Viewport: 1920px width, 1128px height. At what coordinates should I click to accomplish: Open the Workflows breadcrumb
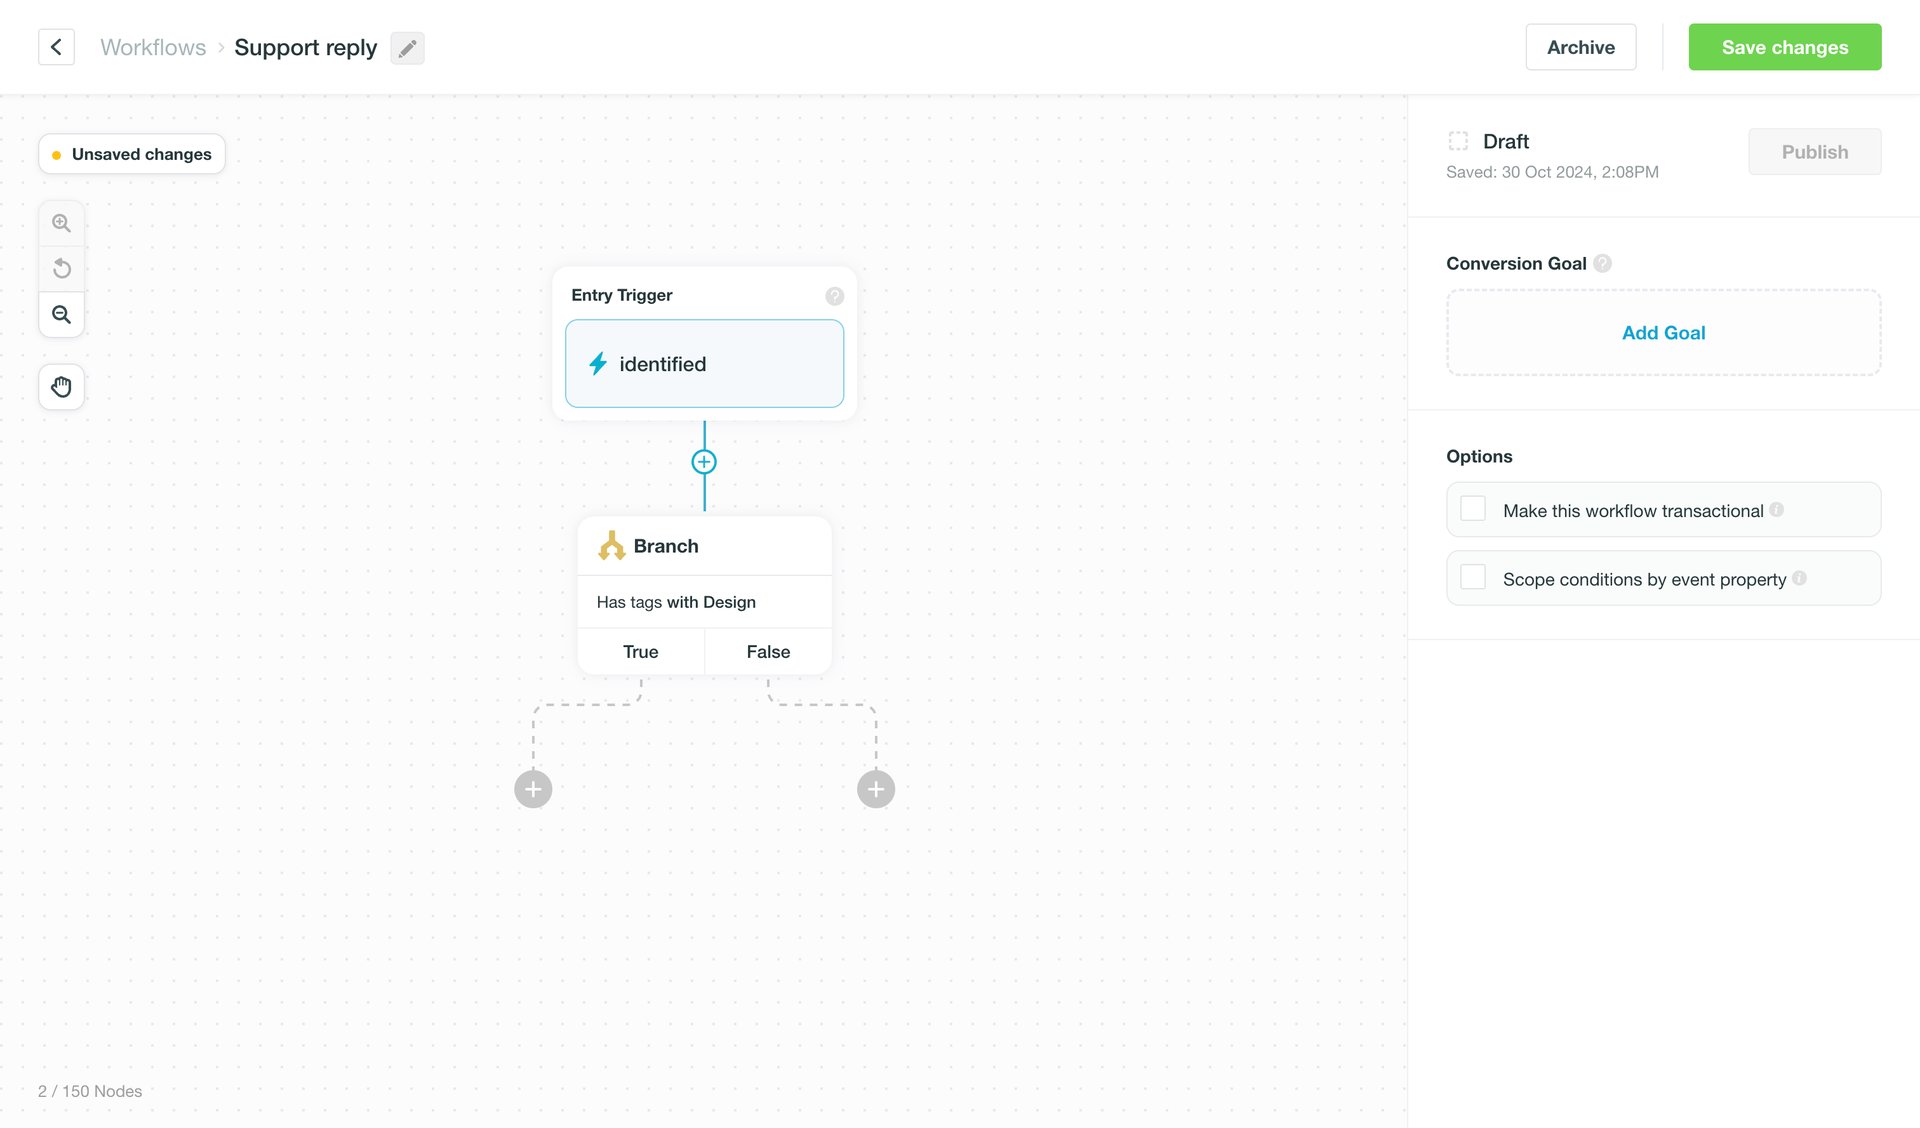coord(152,47)
